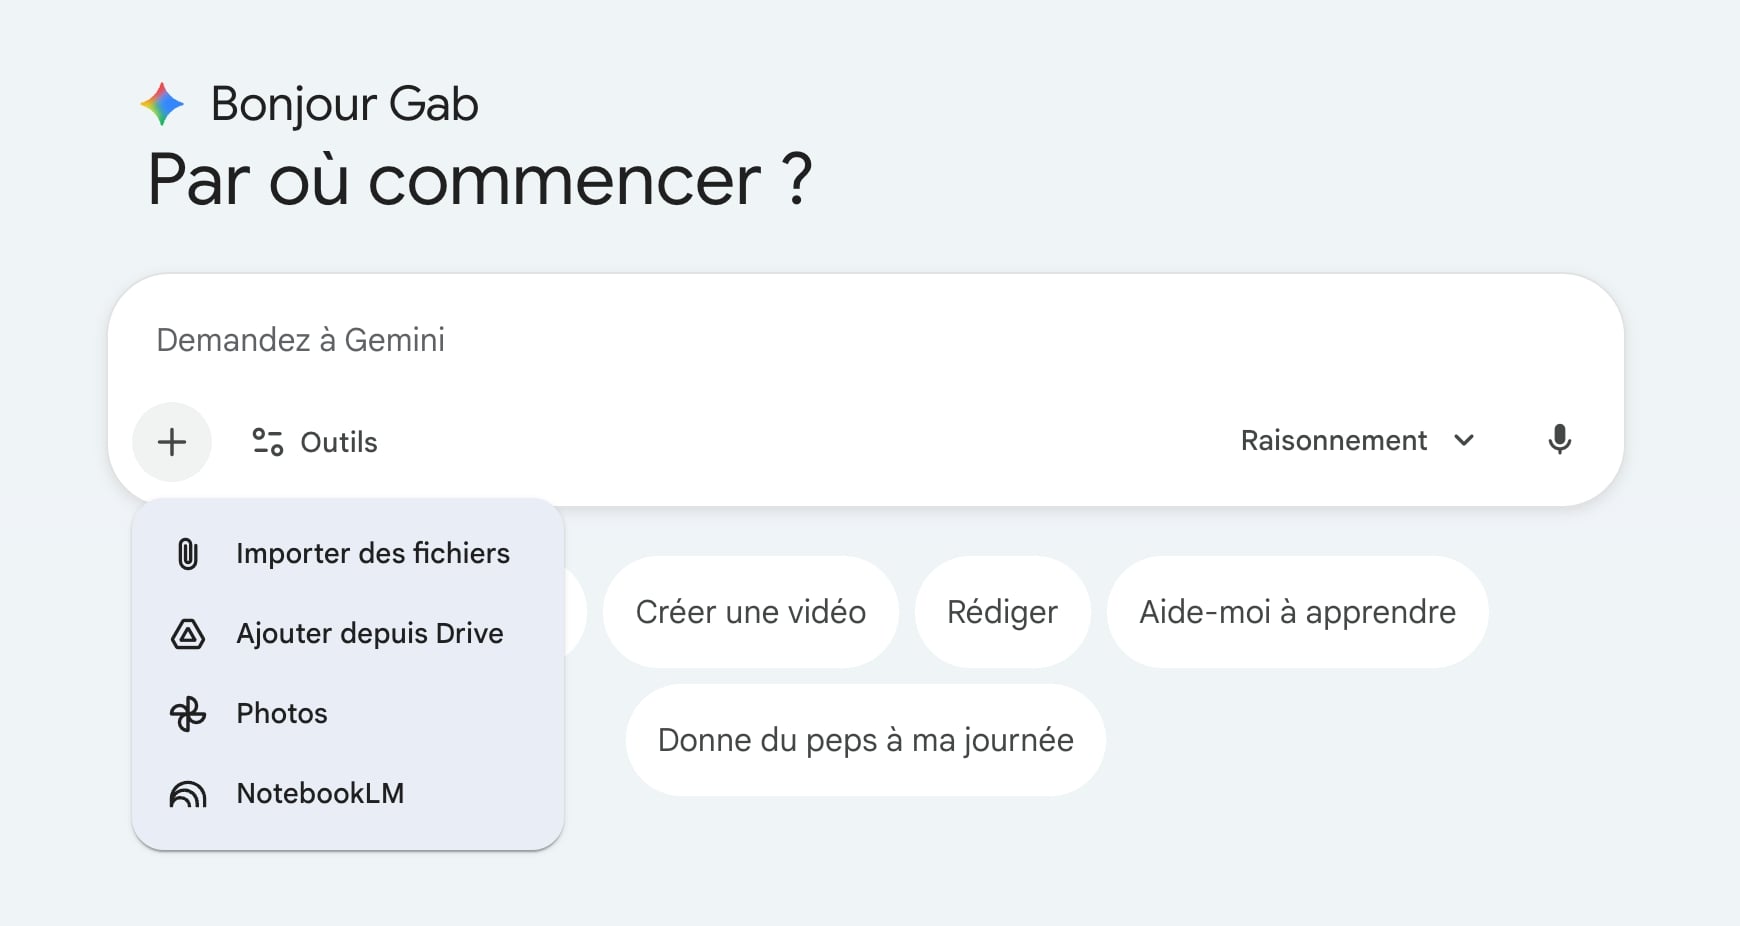Click the Outils sliders icon
Image resolution: width=1740 pixels, height=926 pixels.
click(268, 442)
